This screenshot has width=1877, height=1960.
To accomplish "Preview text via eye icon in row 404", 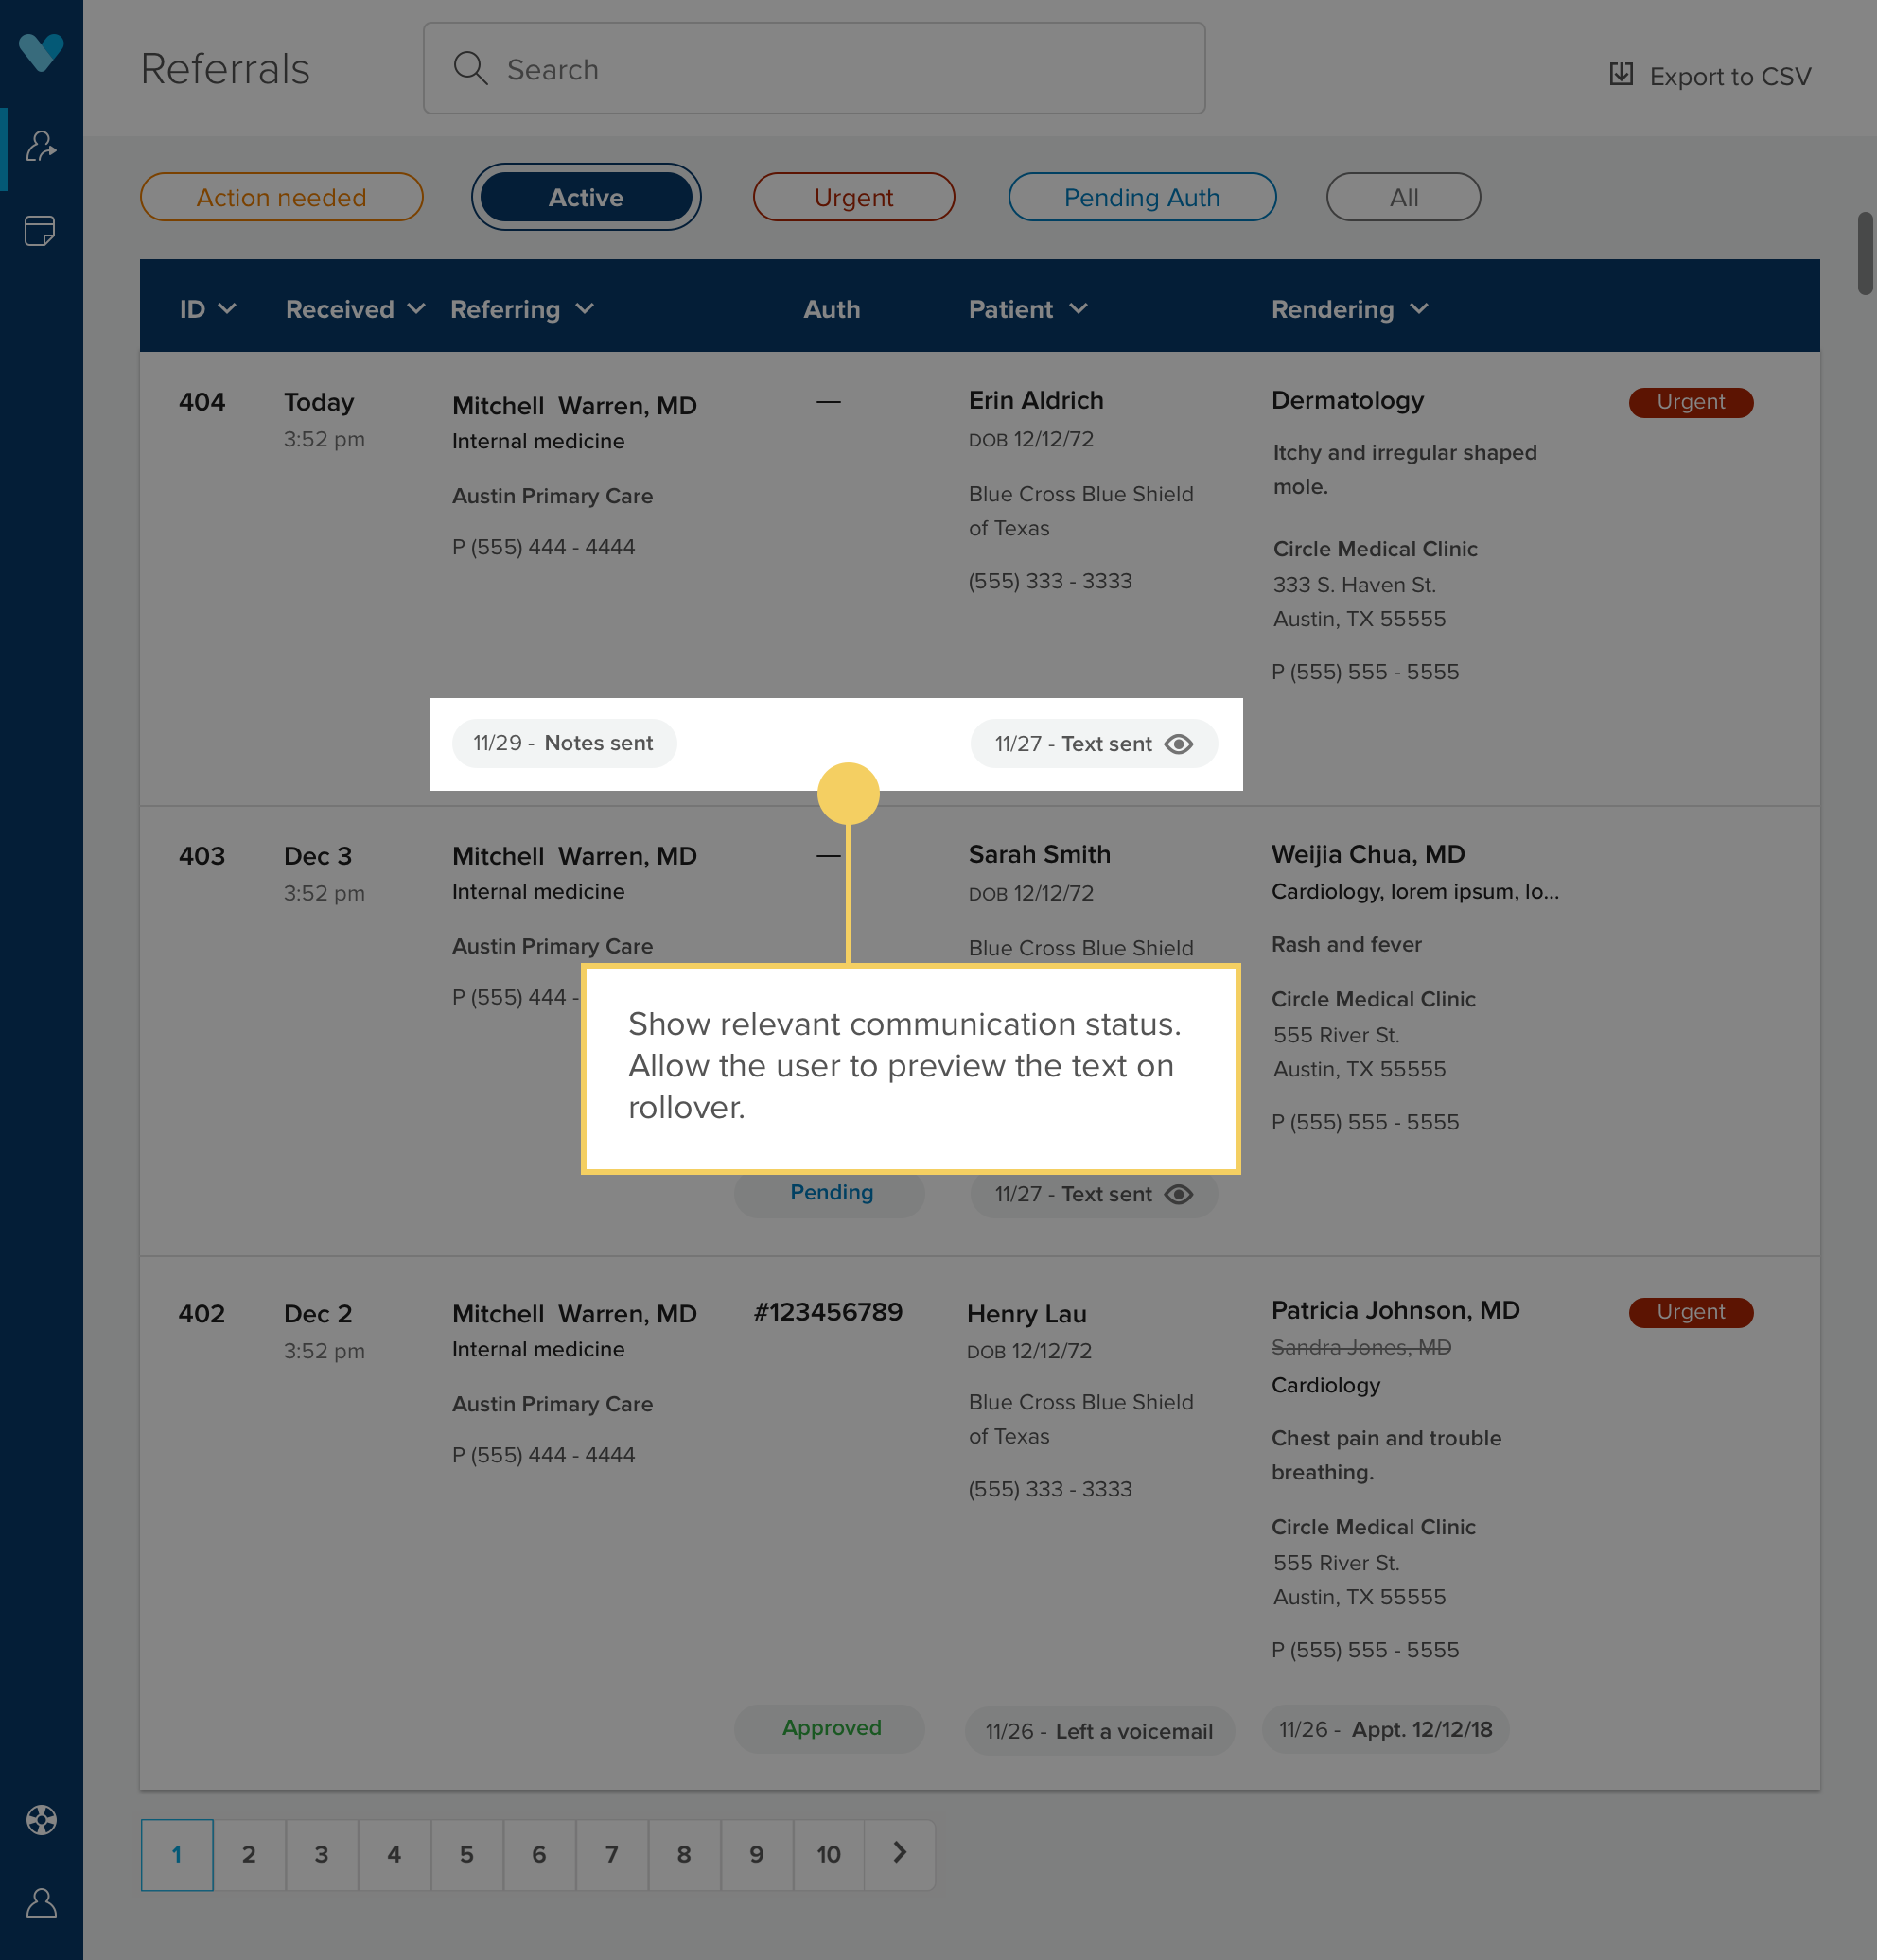I will [x=1179, y=744].
